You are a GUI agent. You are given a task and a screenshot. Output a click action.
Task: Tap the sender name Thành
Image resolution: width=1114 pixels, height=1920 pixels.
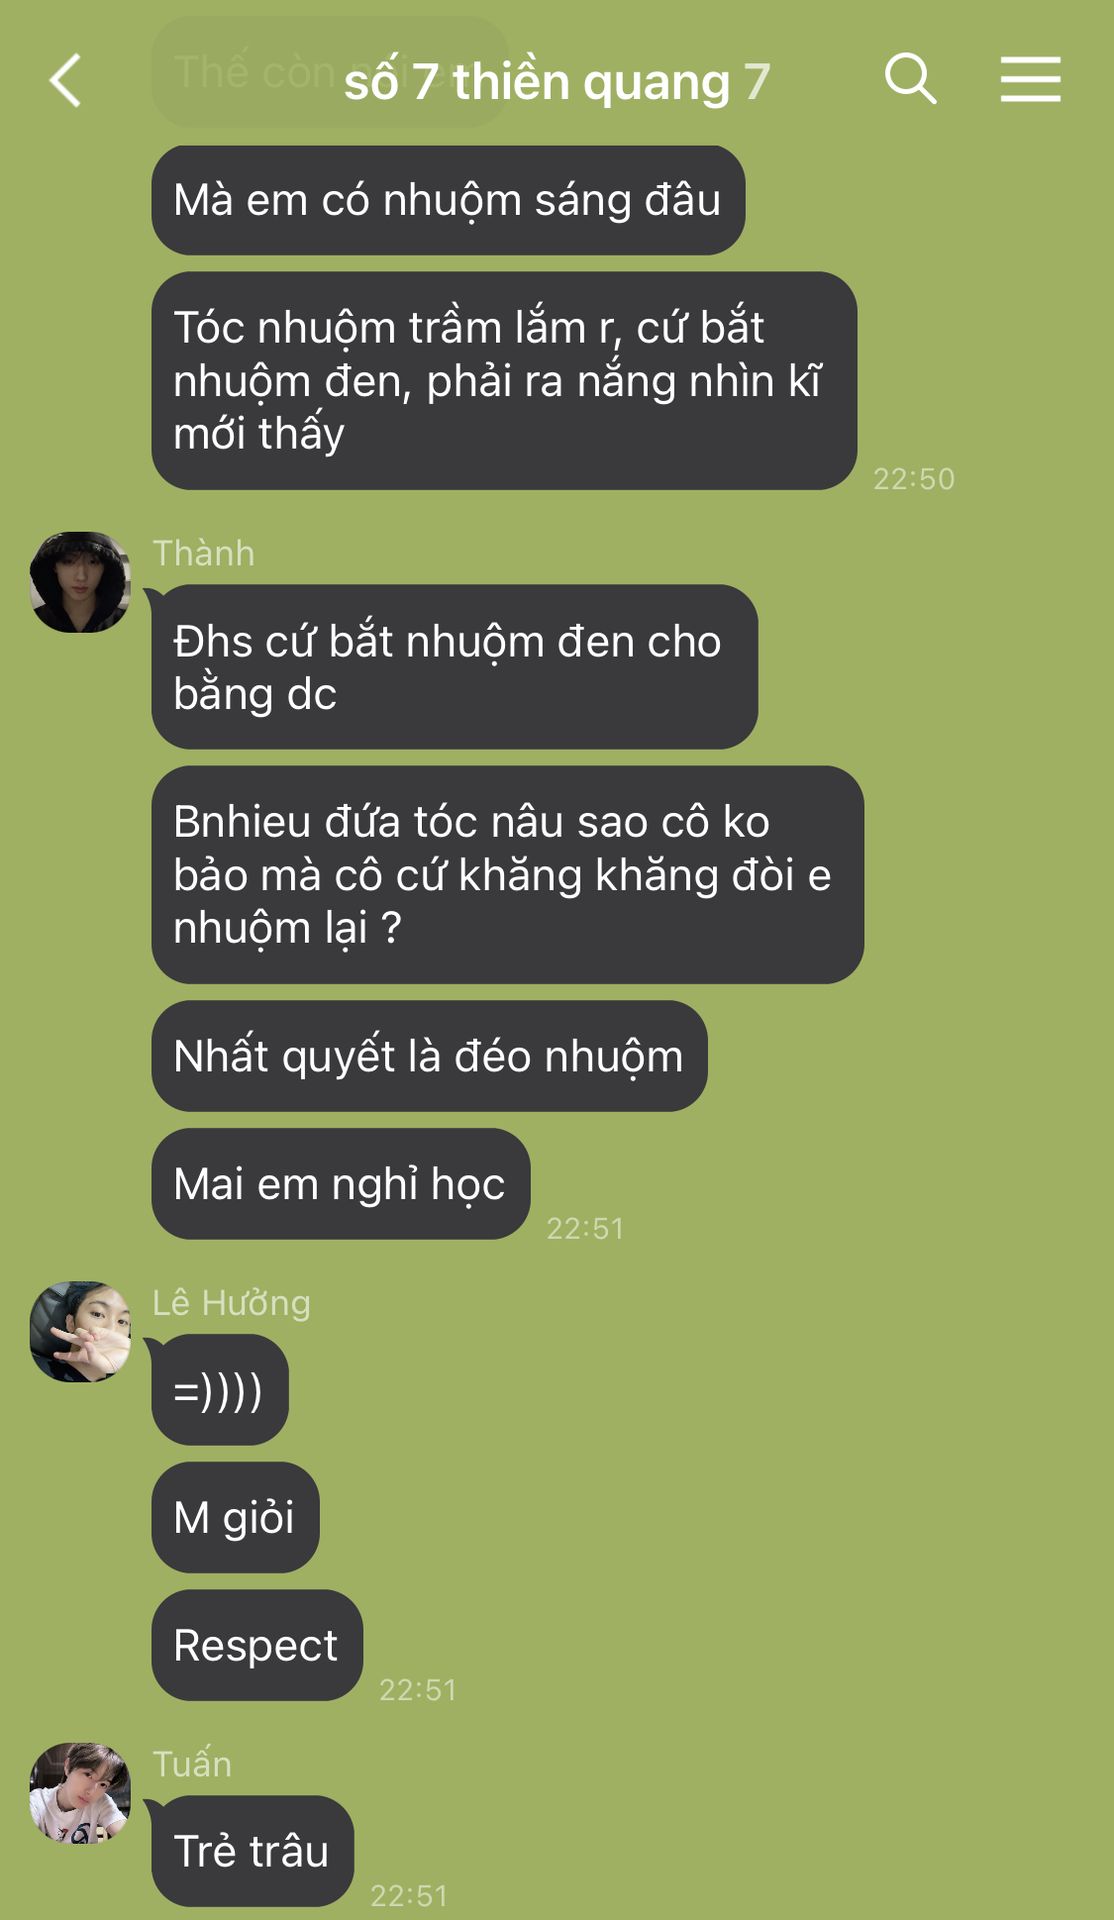click(204, 553)
